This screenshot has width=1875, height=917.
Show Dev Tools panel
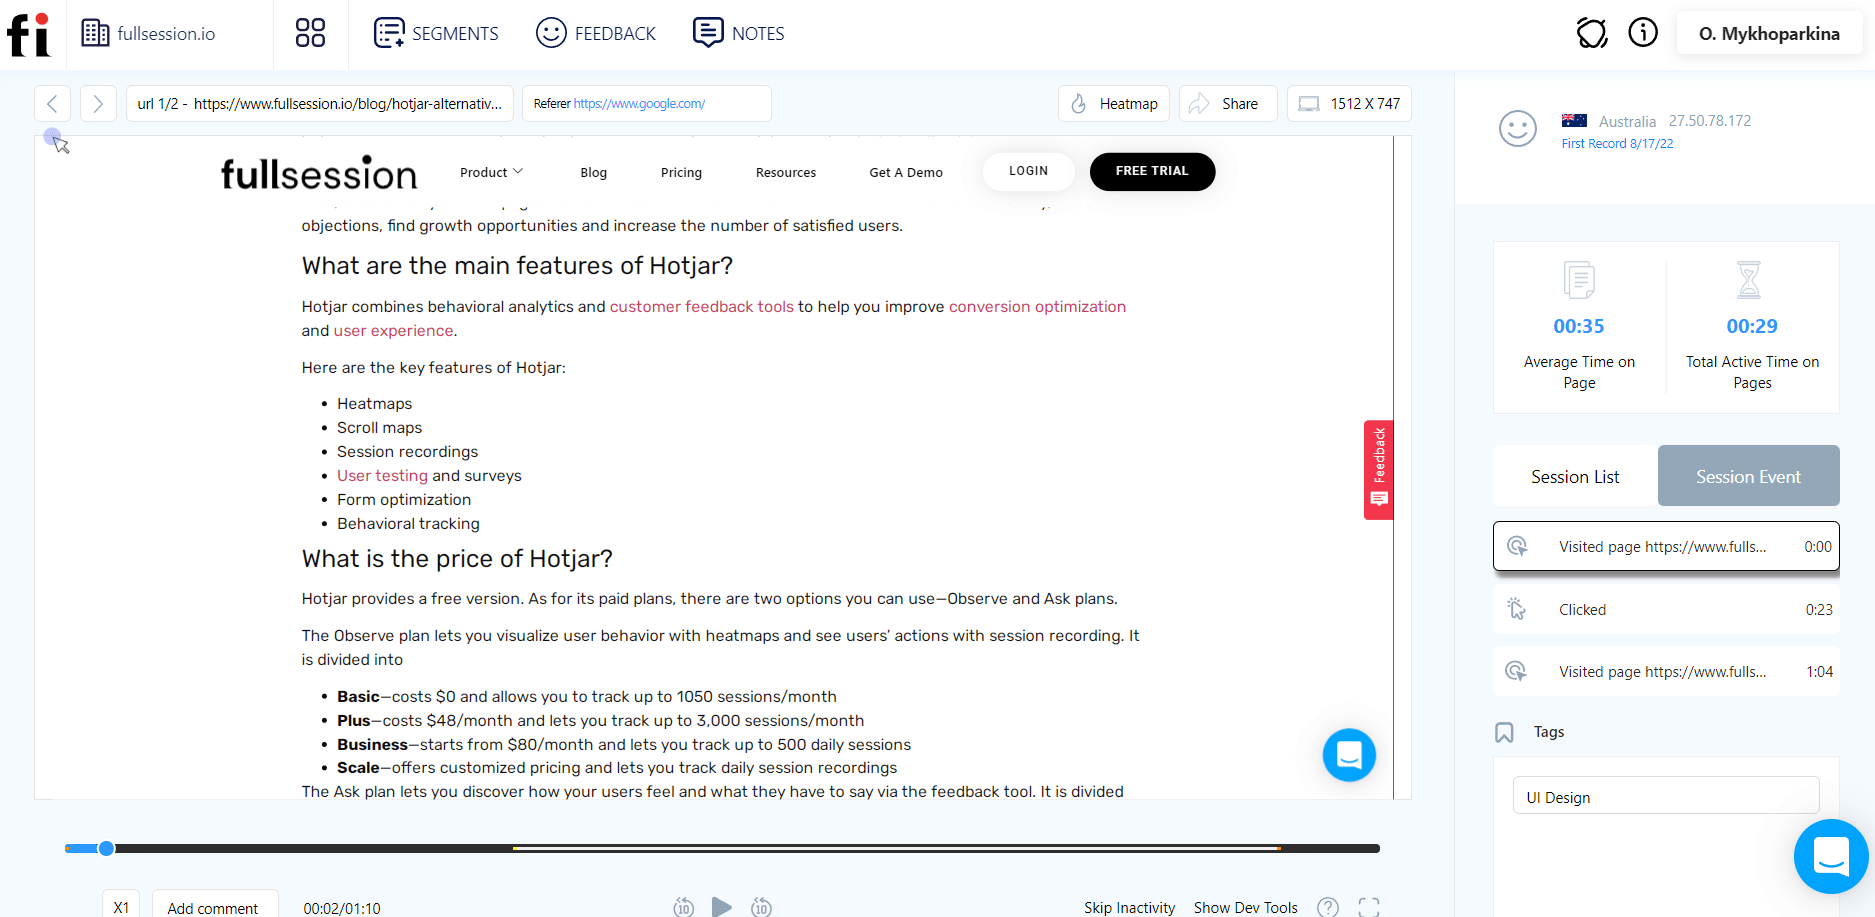[x=1245, y=907]
